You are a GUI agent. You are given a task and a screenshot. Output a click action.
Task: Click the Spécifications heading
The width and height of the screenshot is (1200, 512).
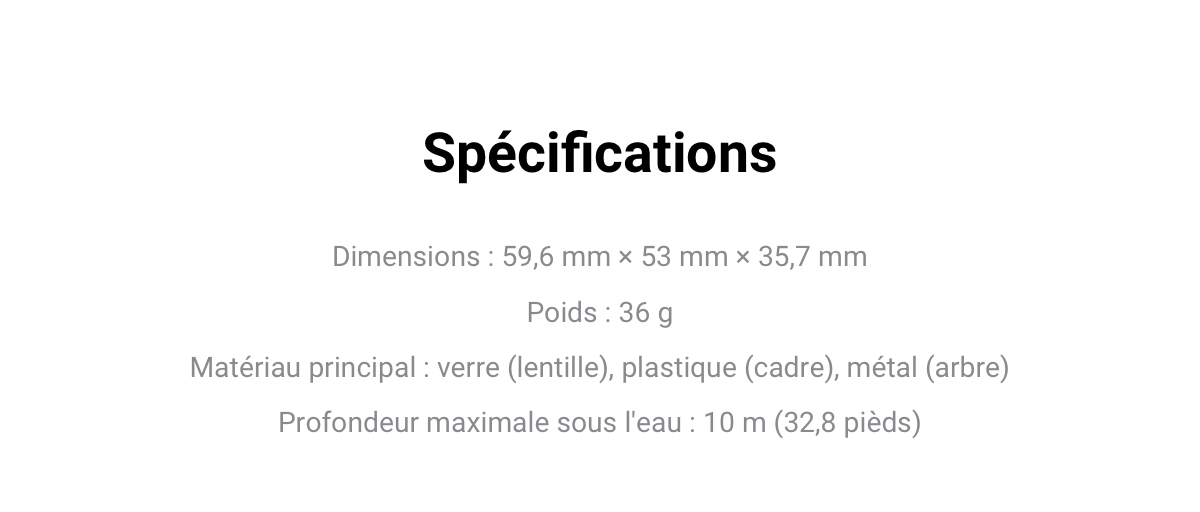coord(600,154)
